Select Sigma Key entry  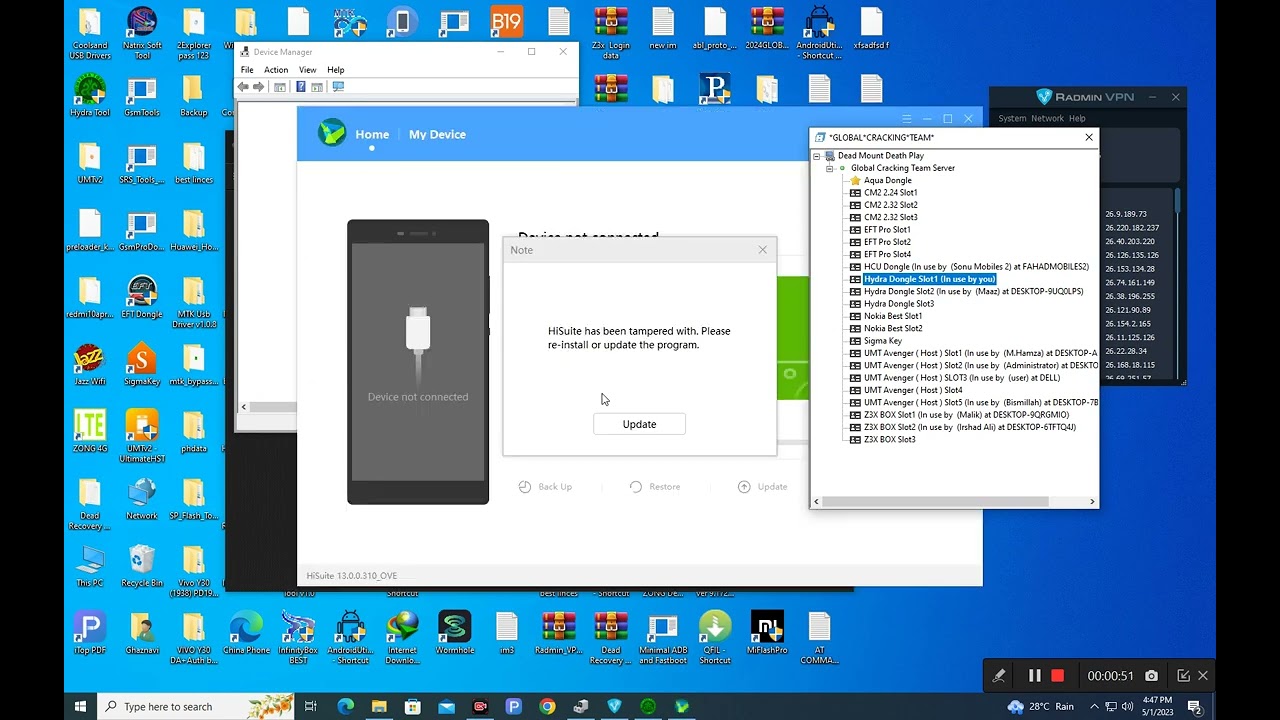click(882, 341)
